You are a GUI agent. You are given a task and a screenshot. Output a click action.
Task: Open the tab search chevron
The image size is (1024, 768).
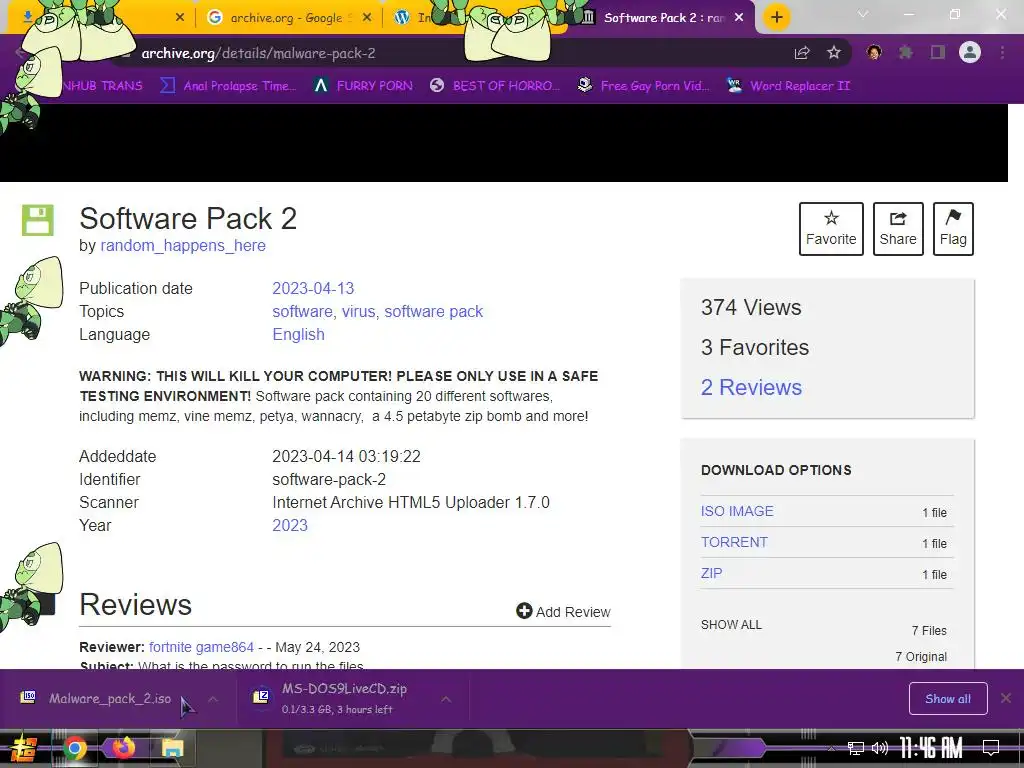(863, 14)
